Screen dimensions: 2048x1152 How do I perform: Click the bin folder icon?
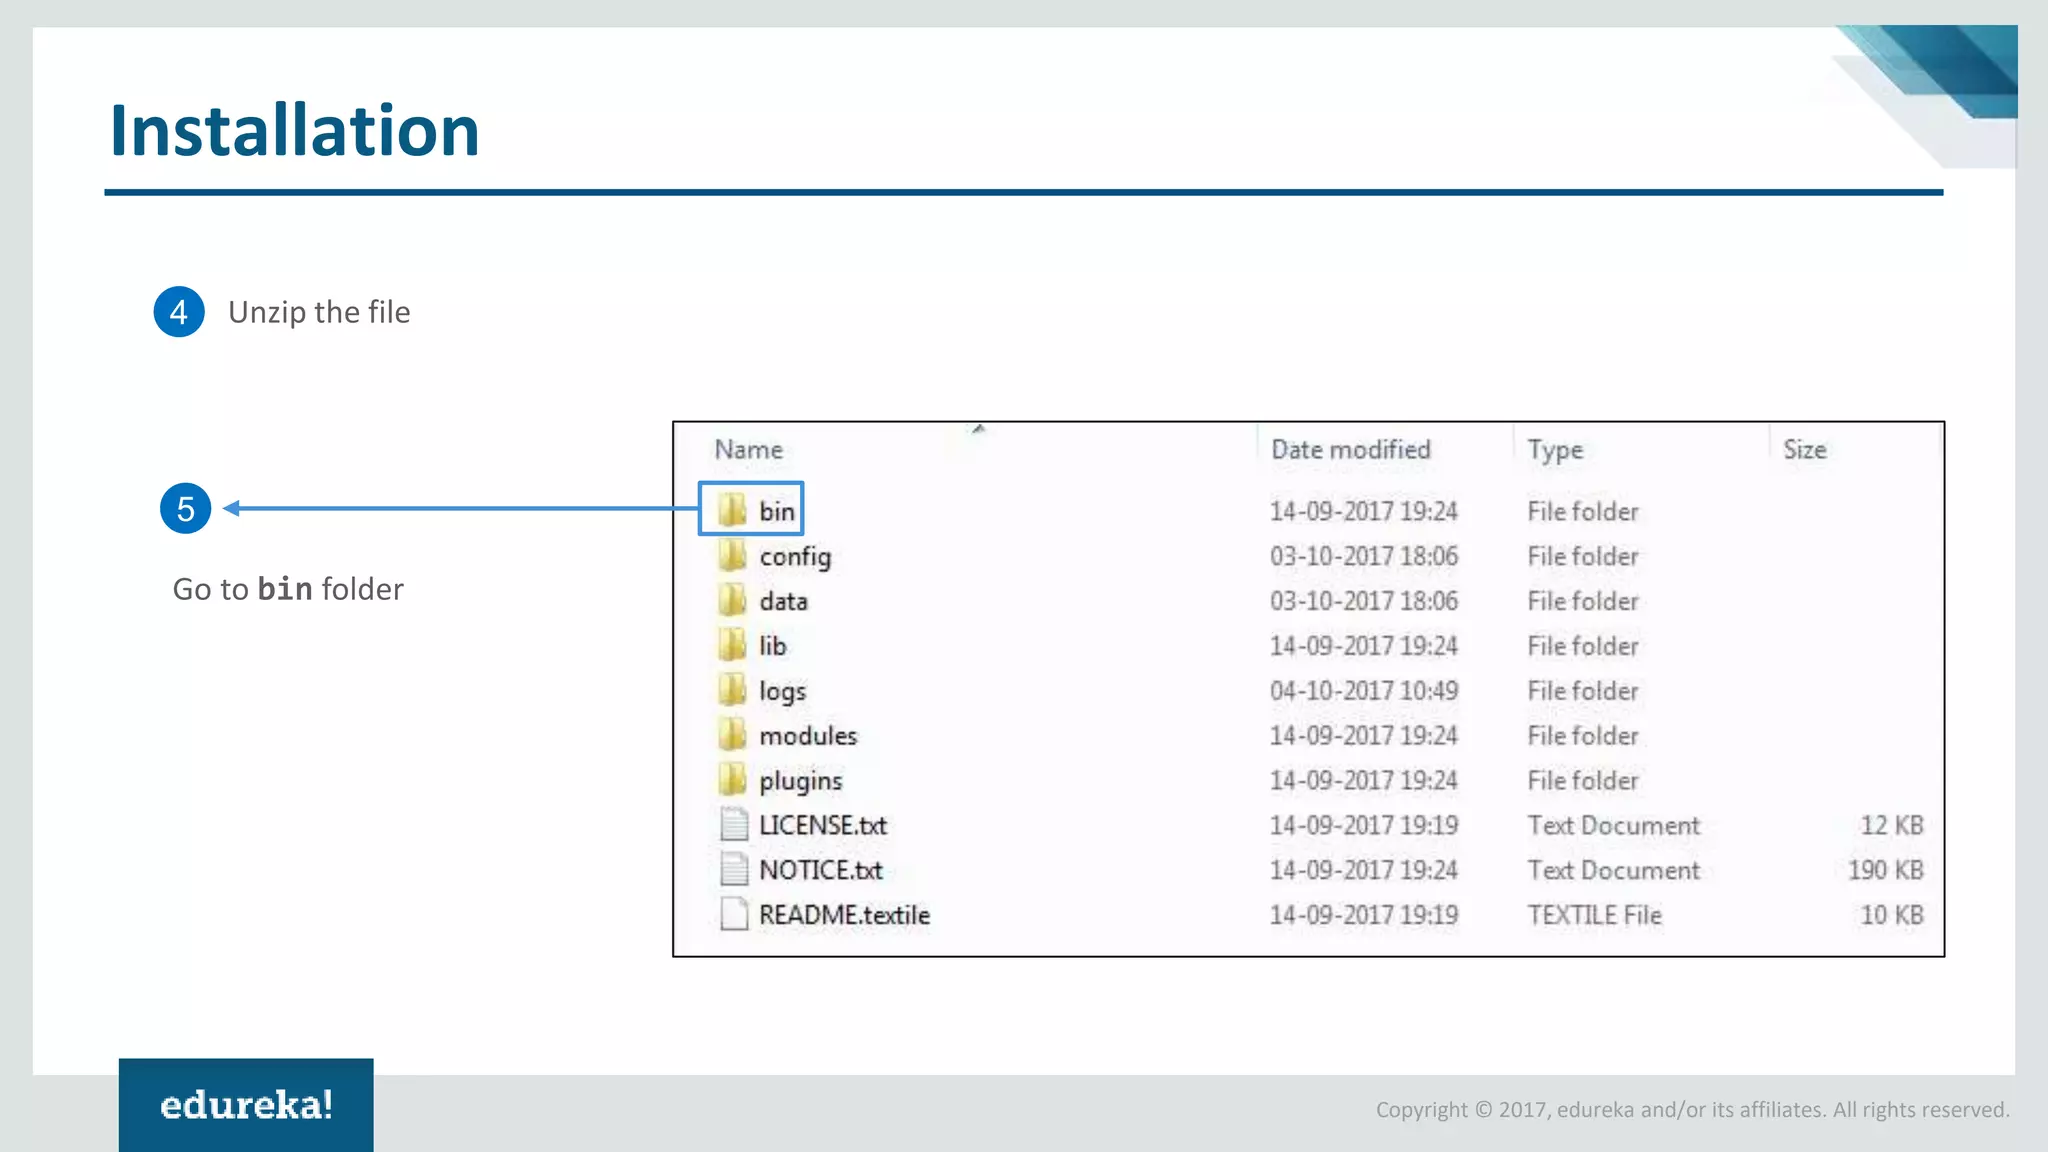click(x=732, y=510)
